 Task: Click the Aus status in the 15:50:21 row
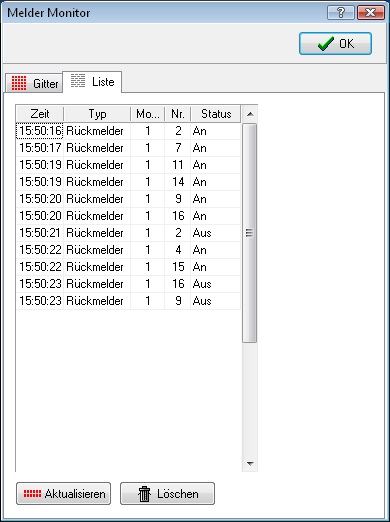tap(202, 233)
